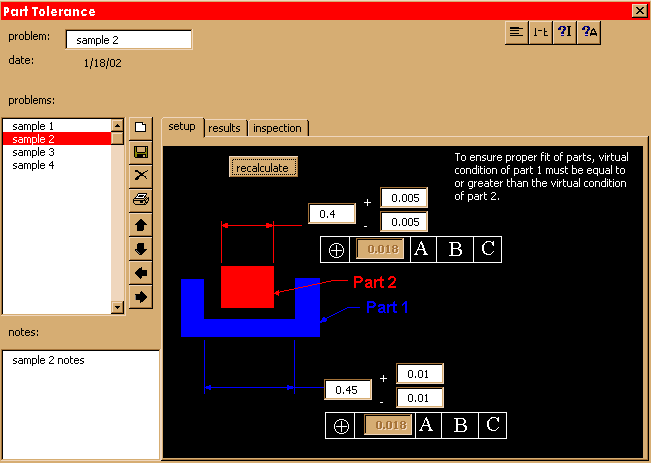
Task: Click the problem name field
Action: pyautogui.click(x=128, y=40)
